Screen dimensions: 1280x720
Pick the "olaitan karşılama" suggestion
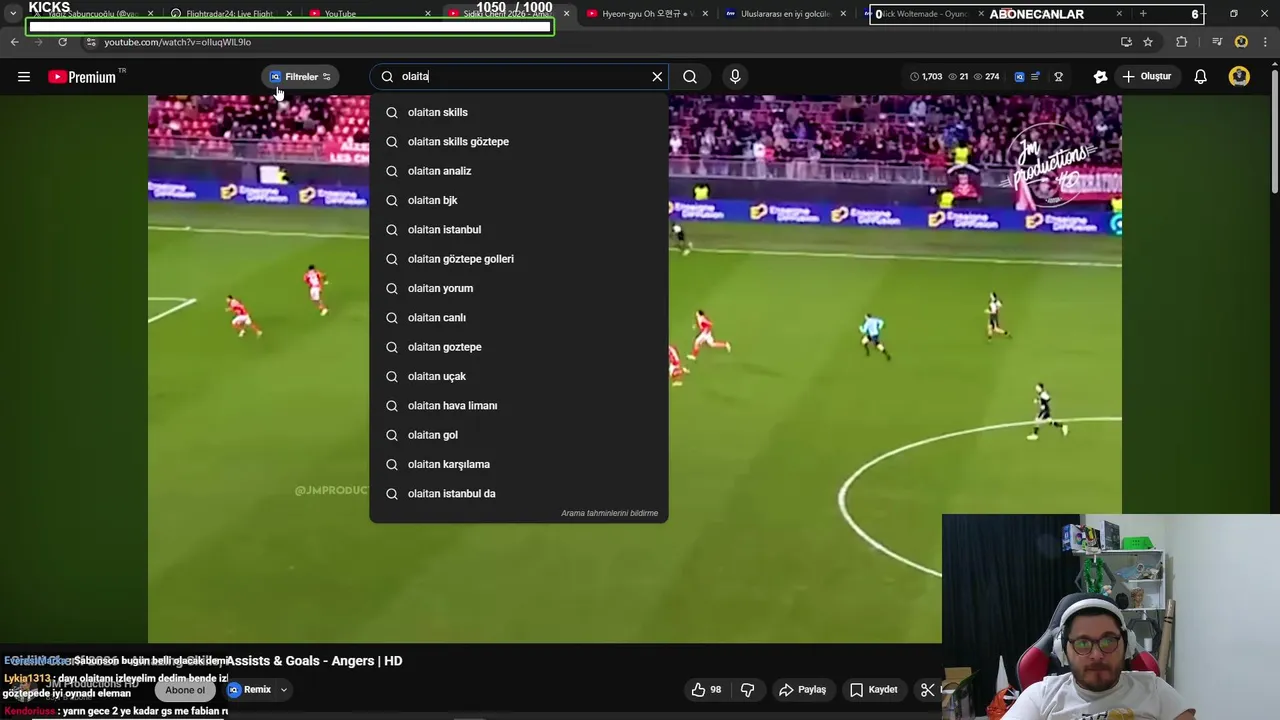click(x=519, y=464)
